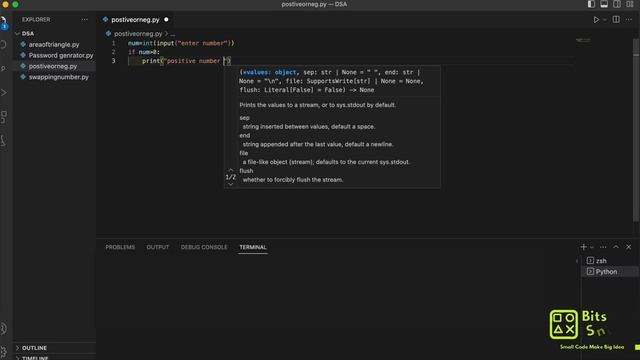Show next signature with down arrow
The height and width of the screenshot is (360, 640).
(x=231, y=184)
